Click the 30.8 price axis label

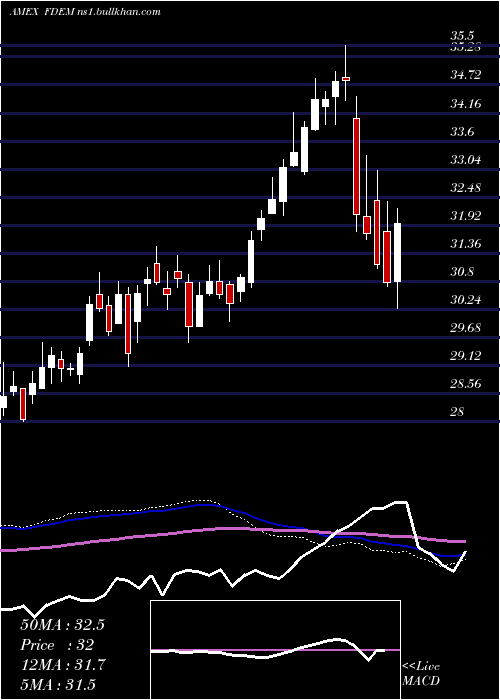pos(462,272)
